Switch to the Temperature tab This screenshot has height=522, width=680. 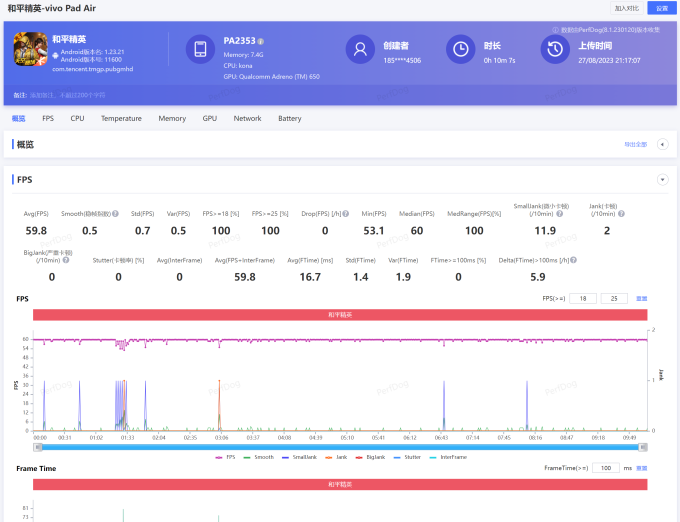tap(121, 118)
